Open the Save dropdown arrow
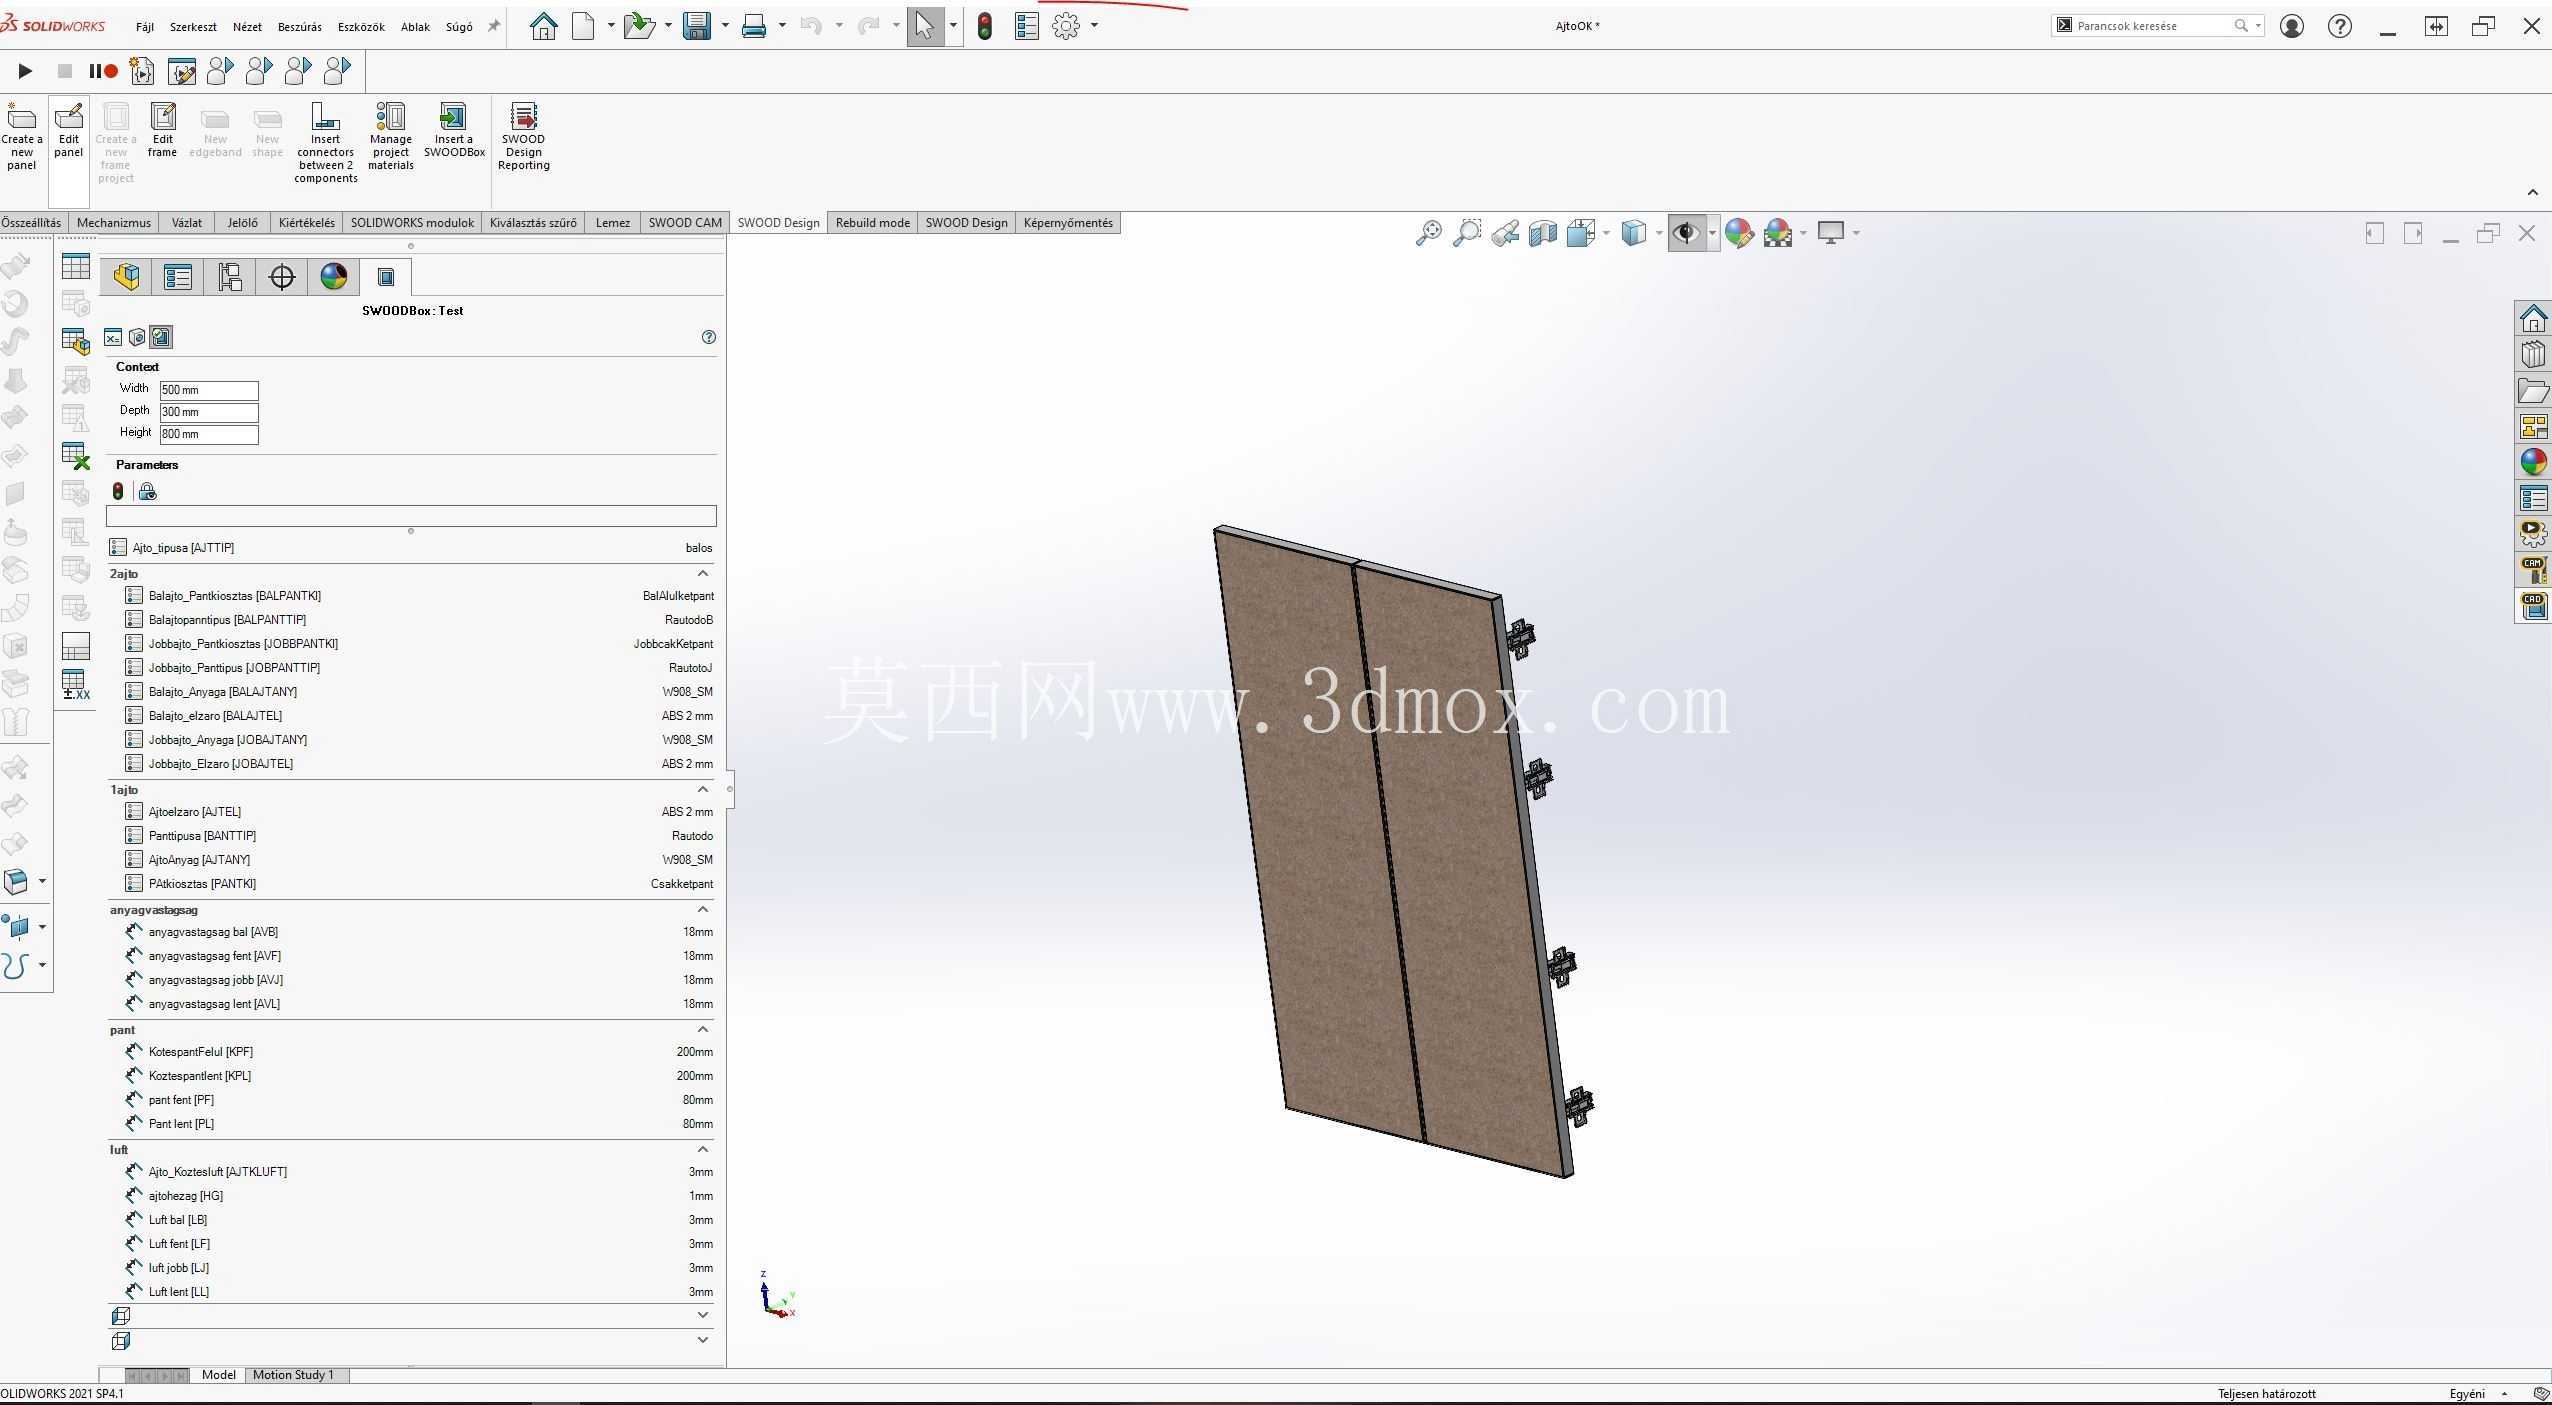Image resolution: width=2552 pixels, height=1405 pixels. tap(725, 26)
